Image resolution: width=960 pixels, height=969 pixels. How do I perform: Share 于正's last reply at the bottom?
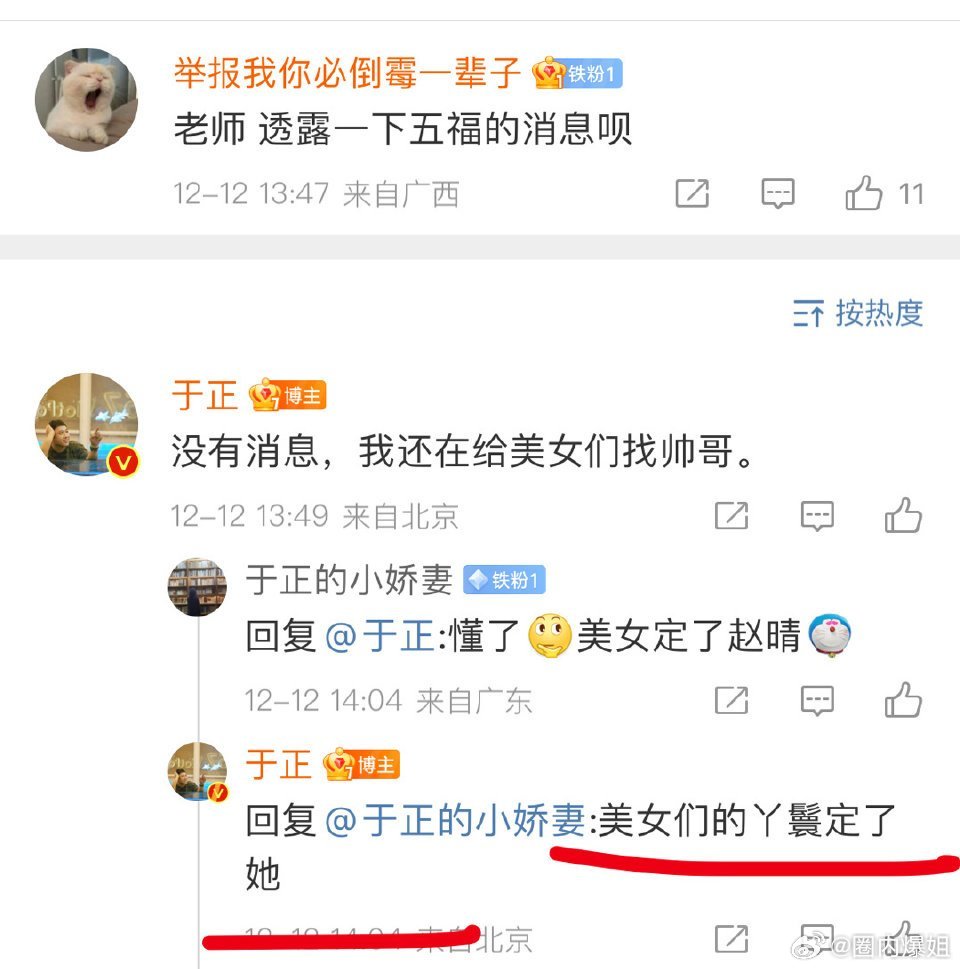(x=731, y=939)
